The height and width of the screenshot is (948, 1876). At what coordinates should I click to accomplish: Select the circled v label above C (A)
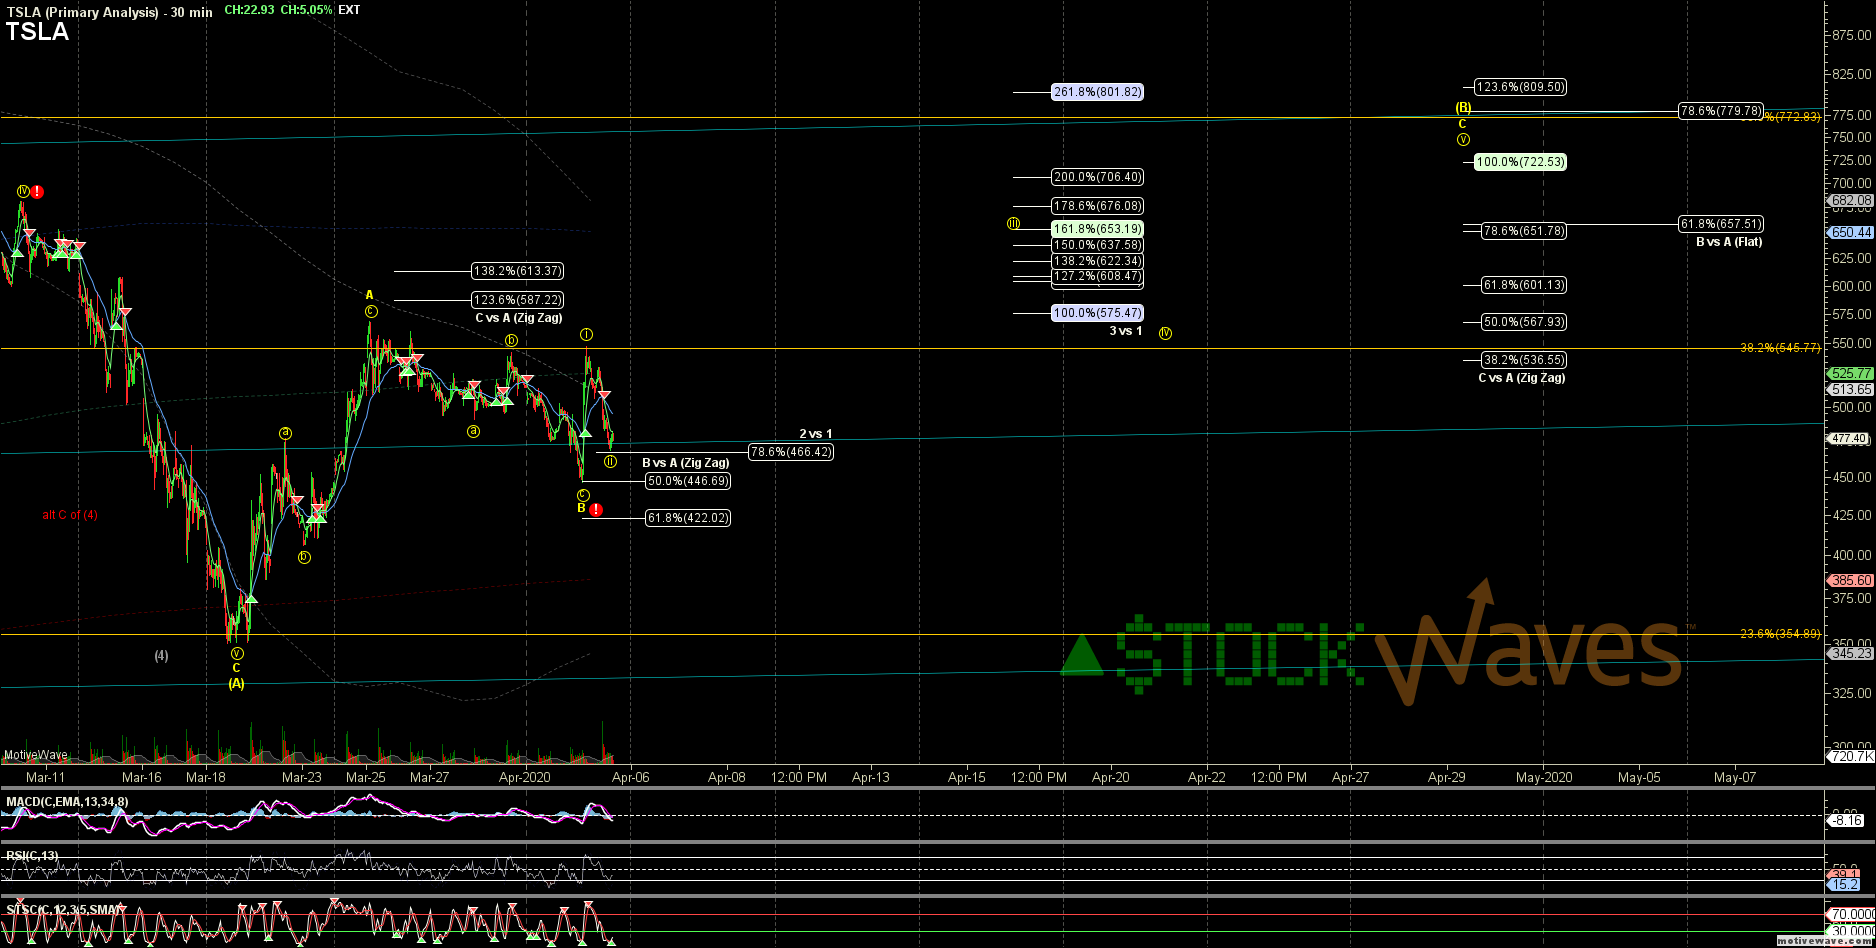pos(237,653)
